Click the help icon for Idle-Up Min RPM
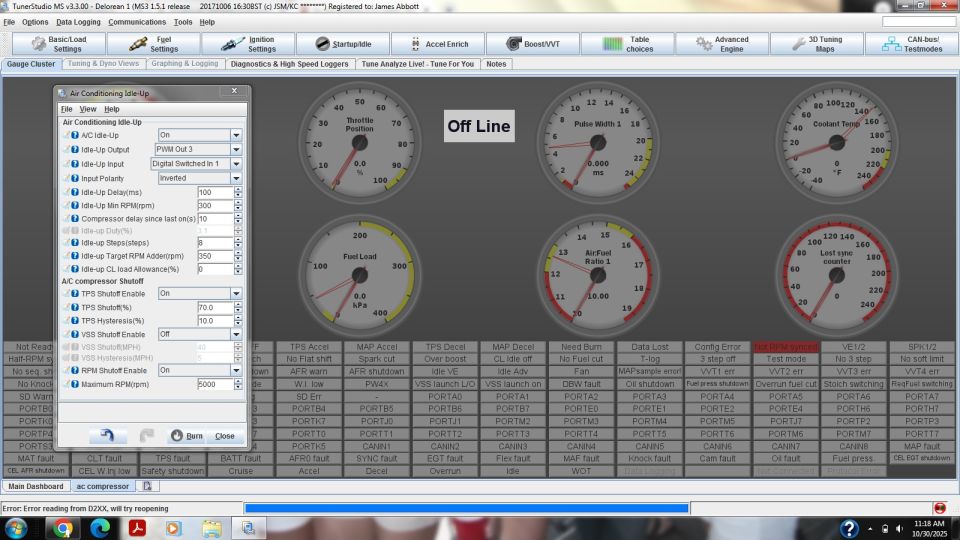Viewport: 960px width, 540px height. click(x=75, y=206)
